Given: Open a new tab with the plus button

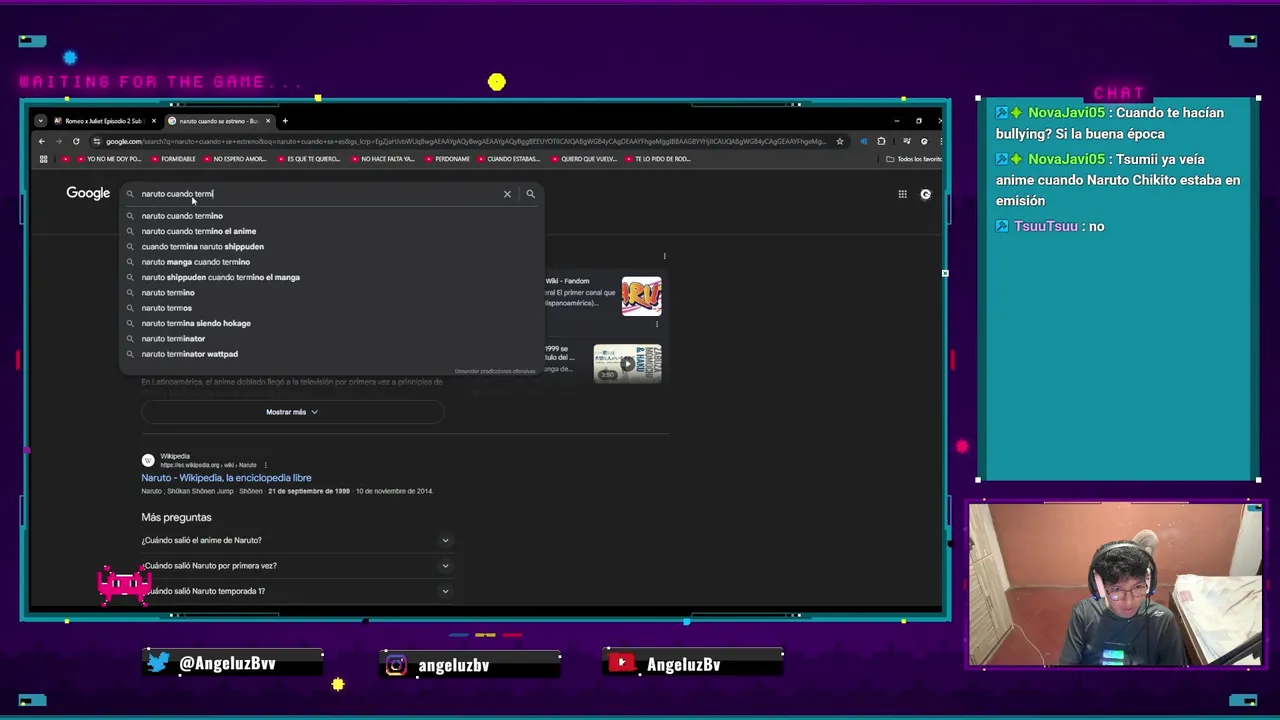Looking at the screenshot, I should tap(285, 121).
